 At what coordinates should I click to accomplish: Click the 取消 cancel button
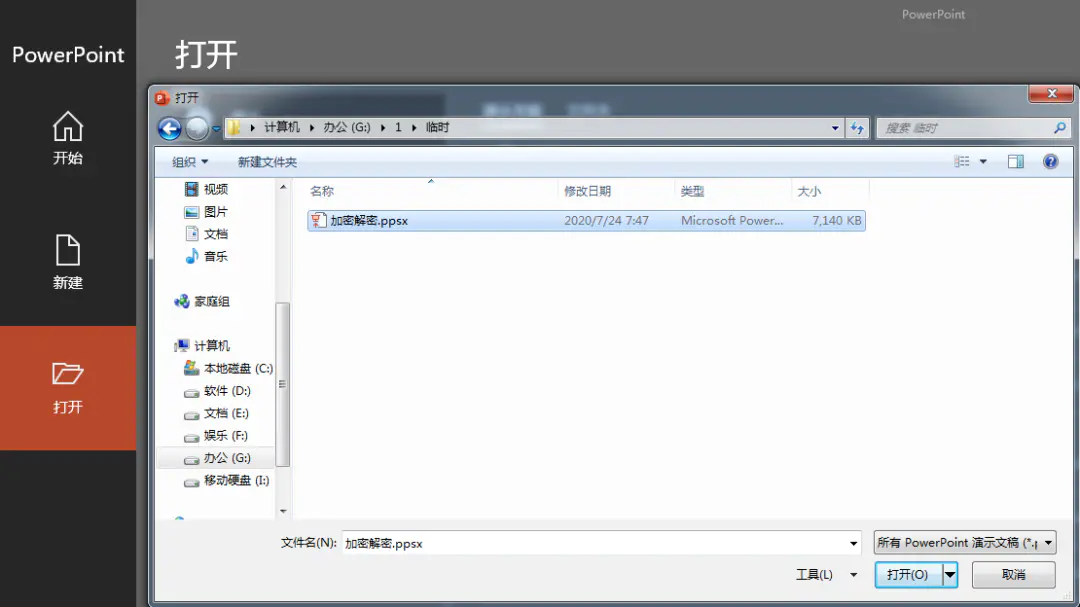[1013, 575]
